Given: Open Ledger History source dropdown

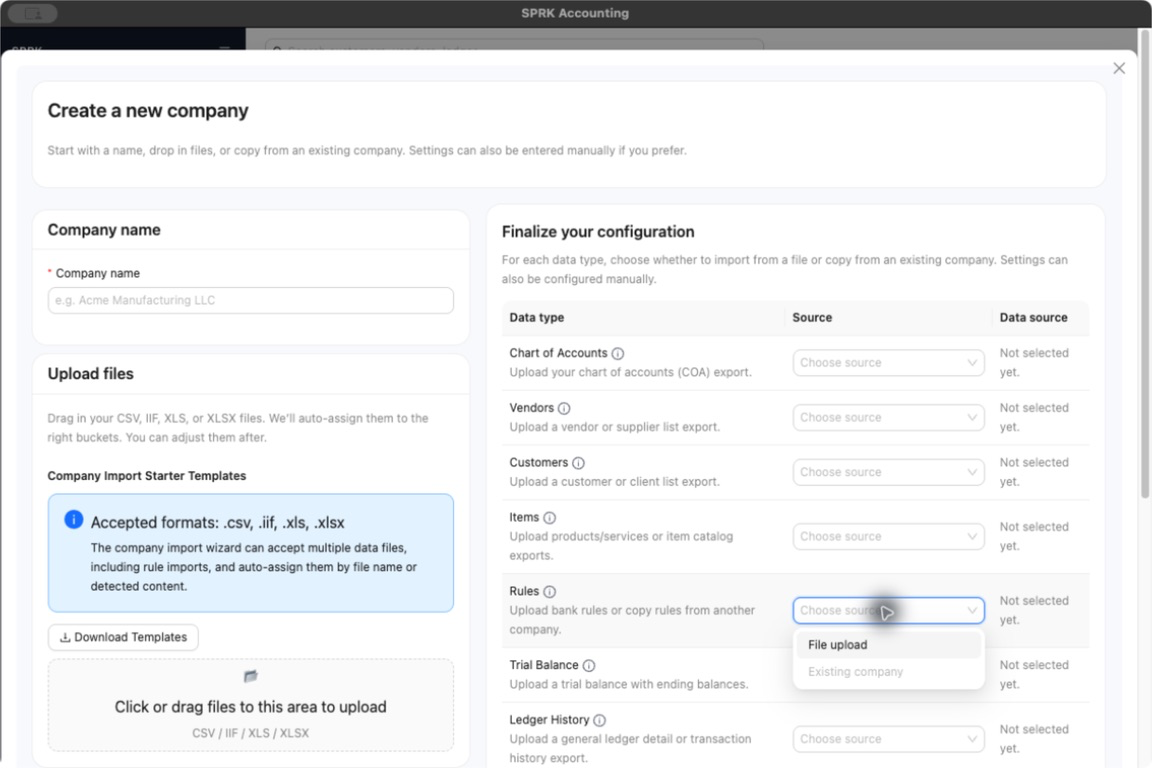Looking at the screenshot, I should (888, 739).
